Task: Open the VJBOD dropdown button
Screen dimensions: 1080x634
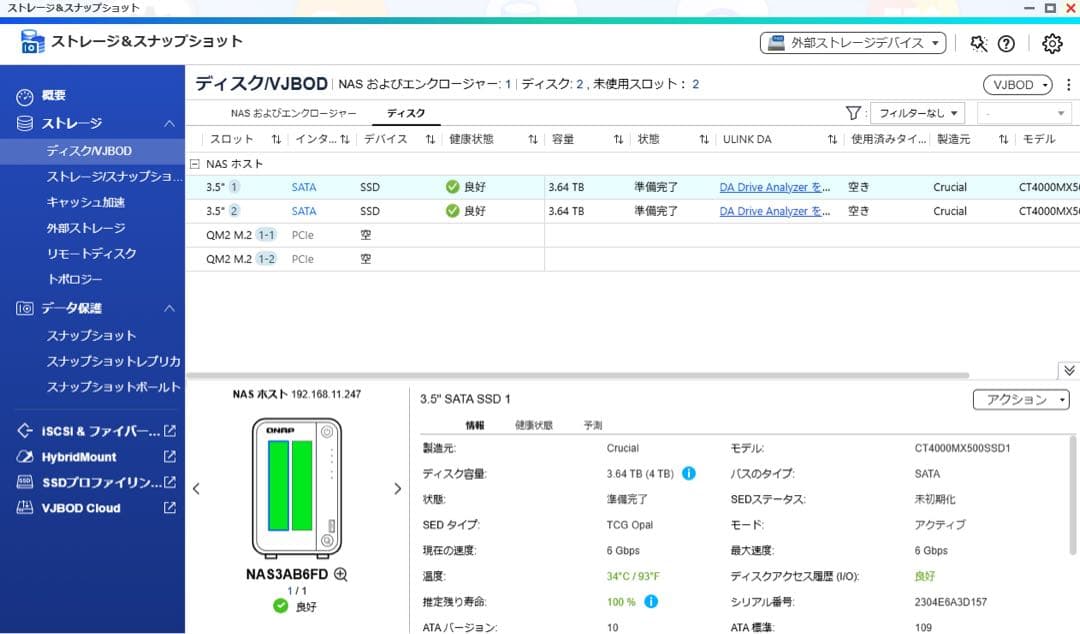Action: point(1017,85)
